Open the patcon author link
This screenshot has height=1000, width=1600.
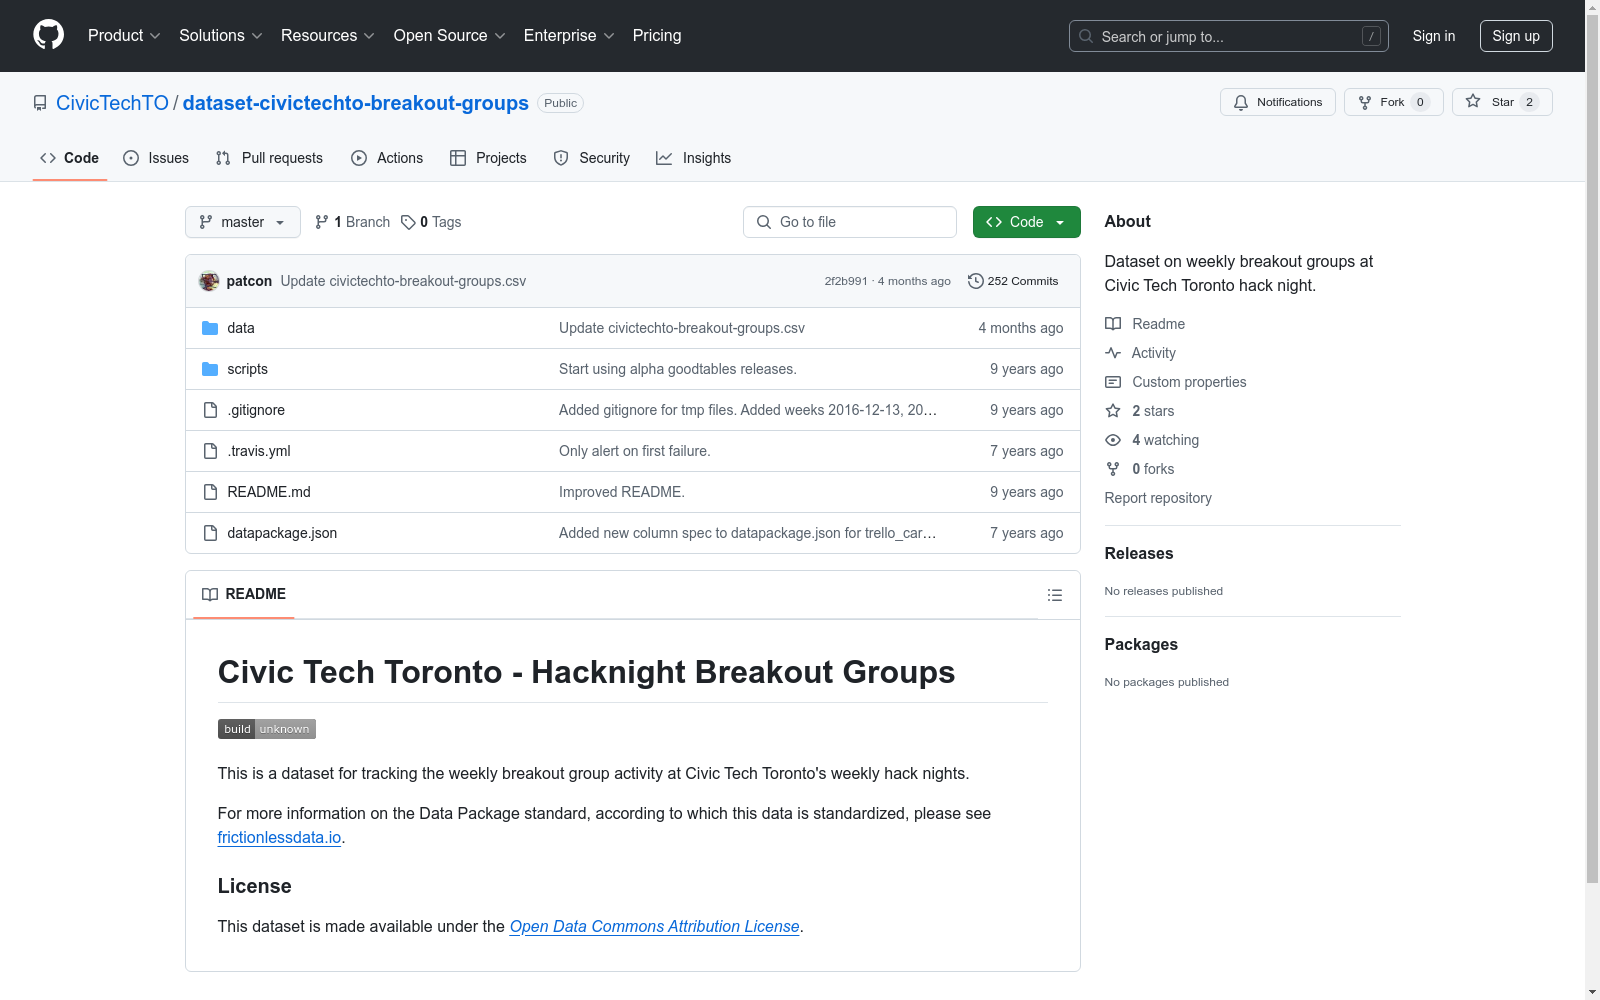(x=249, y=281)
